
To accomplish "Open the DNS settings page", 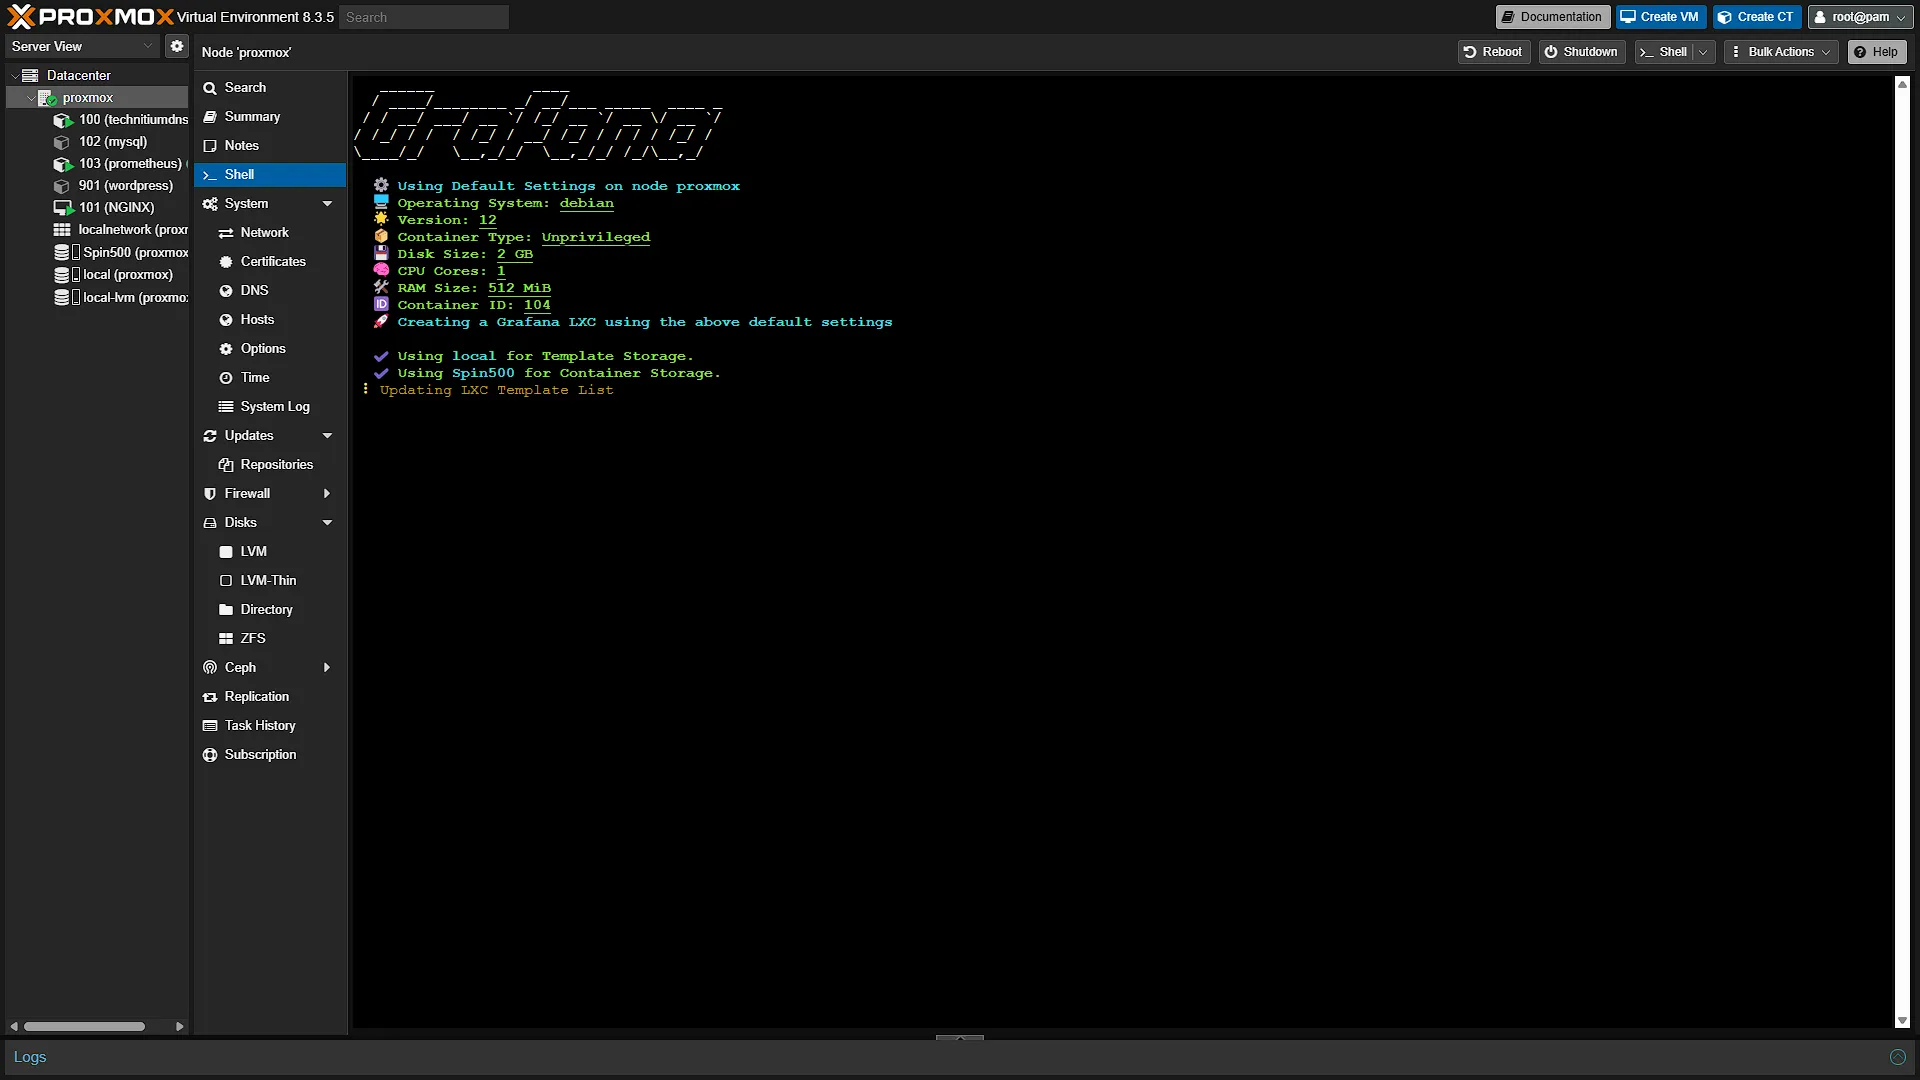I will [x=270, y=290].
